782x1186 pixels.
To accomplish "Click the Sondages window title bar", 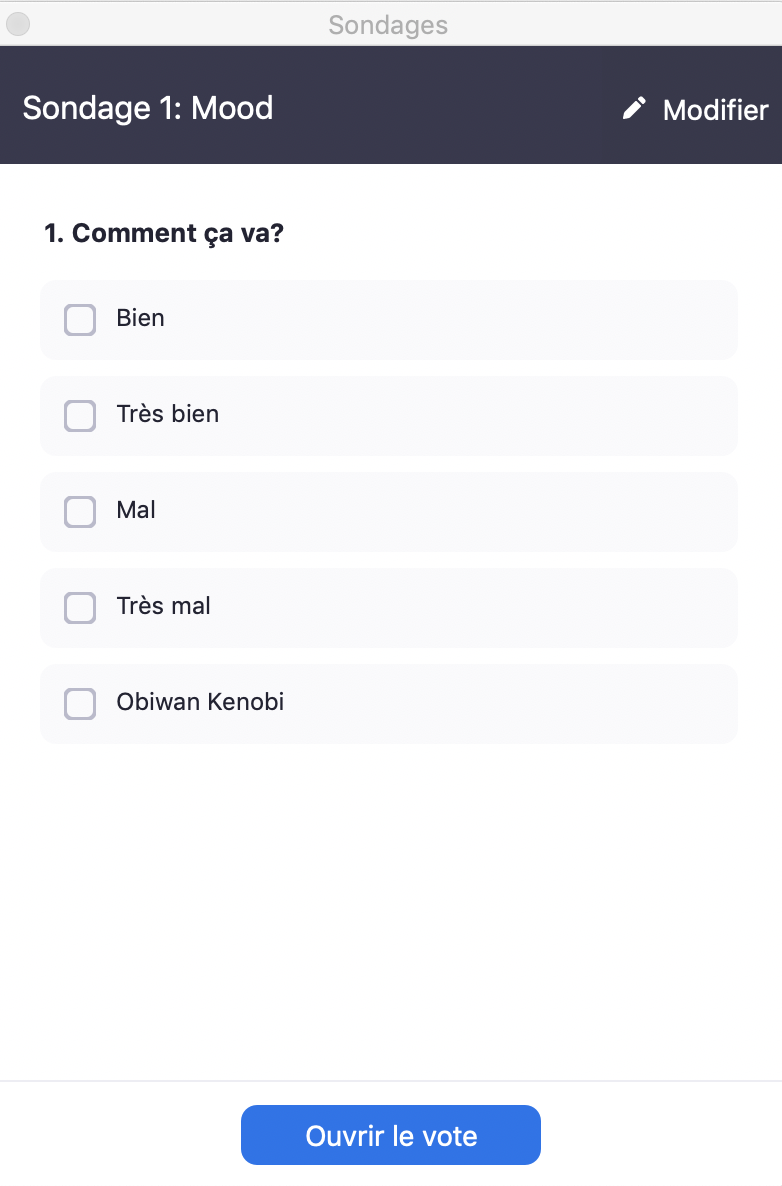I will [388, 25].
